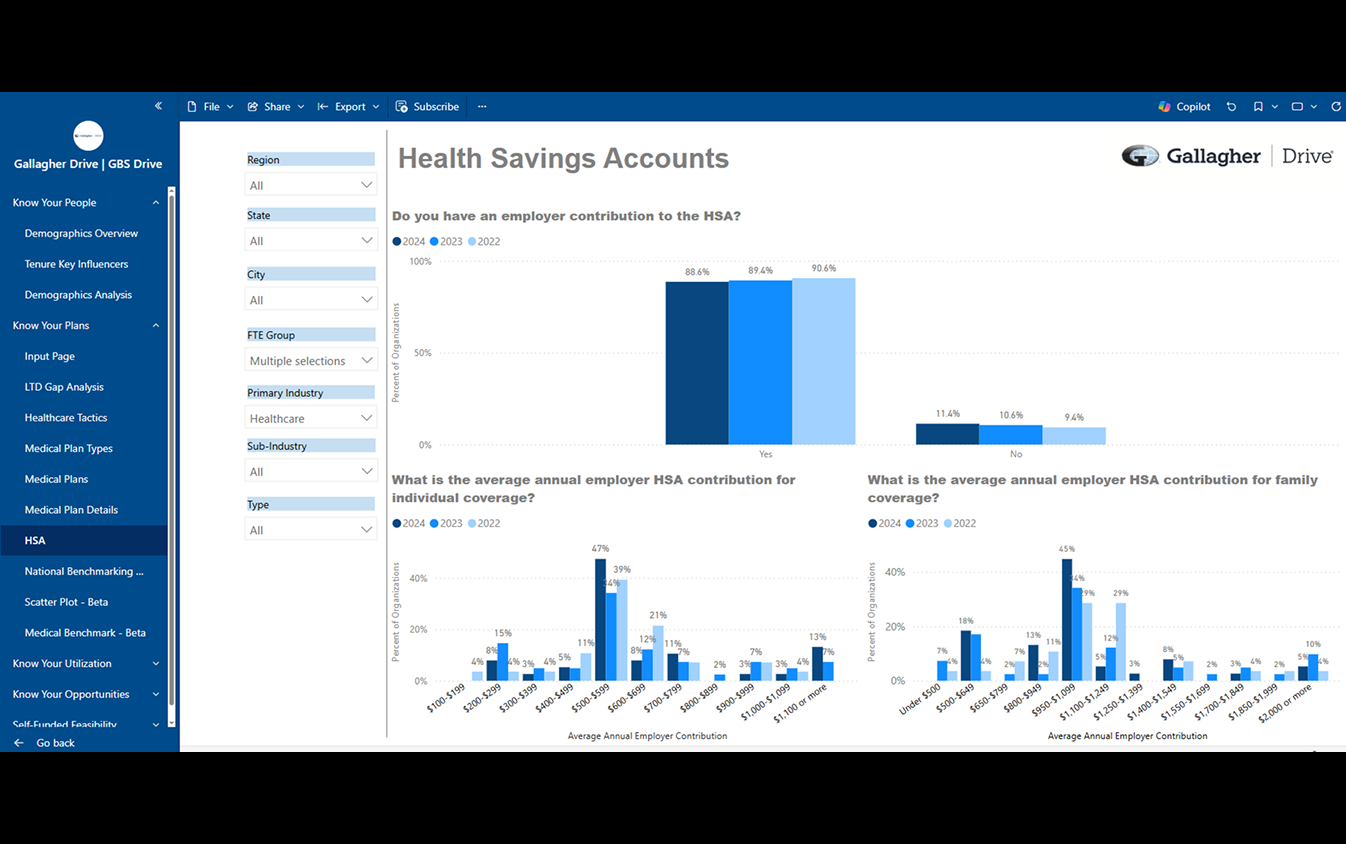
Task: Open the bookmarks icon
Action: tap(1258, 107)
